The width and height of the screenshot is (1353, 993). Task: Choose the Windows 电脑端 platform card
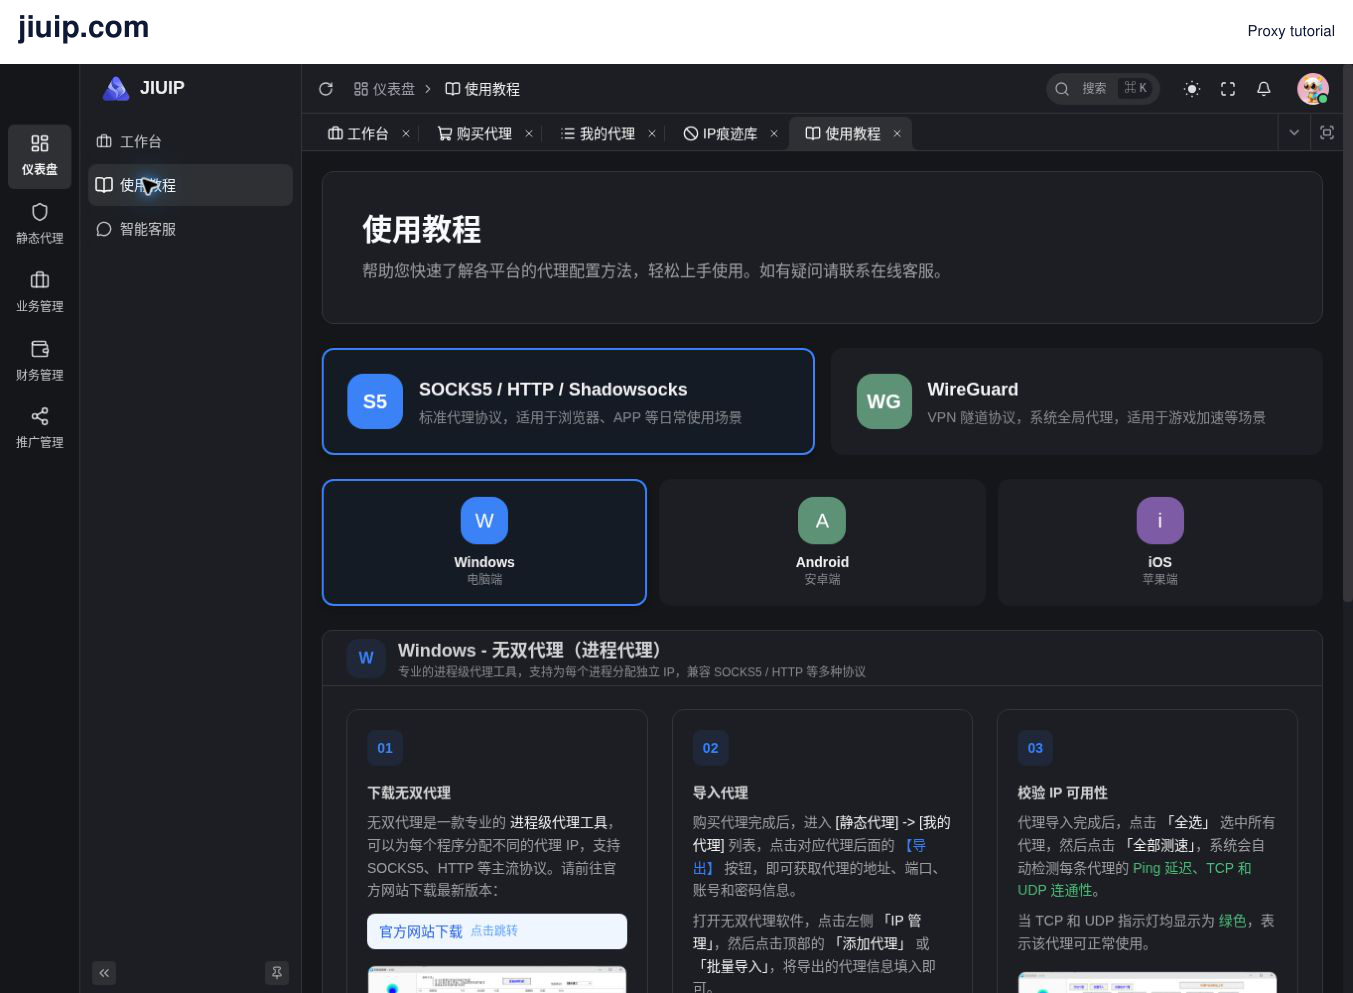click(484, 543)
